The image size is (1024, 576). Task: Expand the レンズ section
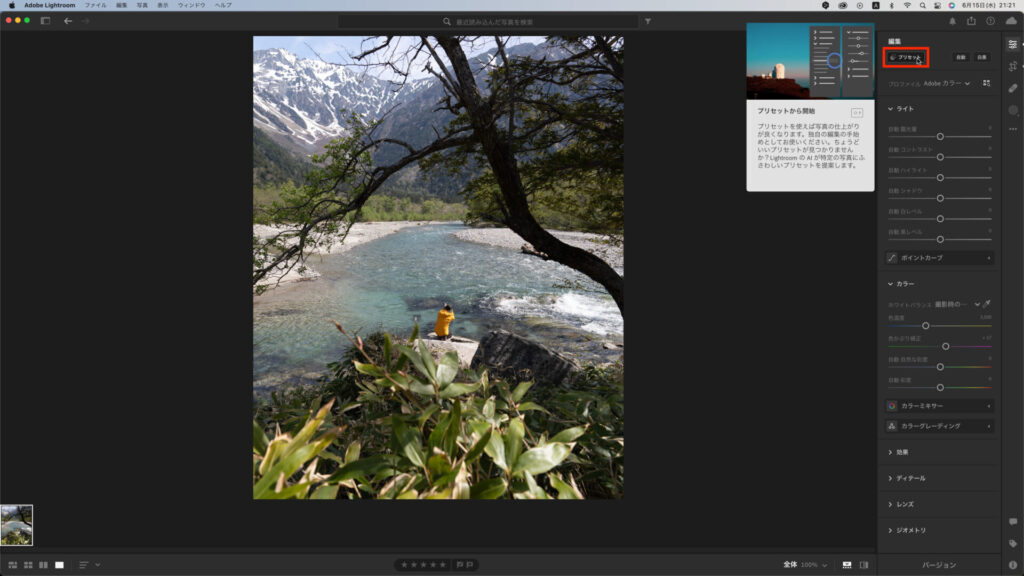point(901,504)
